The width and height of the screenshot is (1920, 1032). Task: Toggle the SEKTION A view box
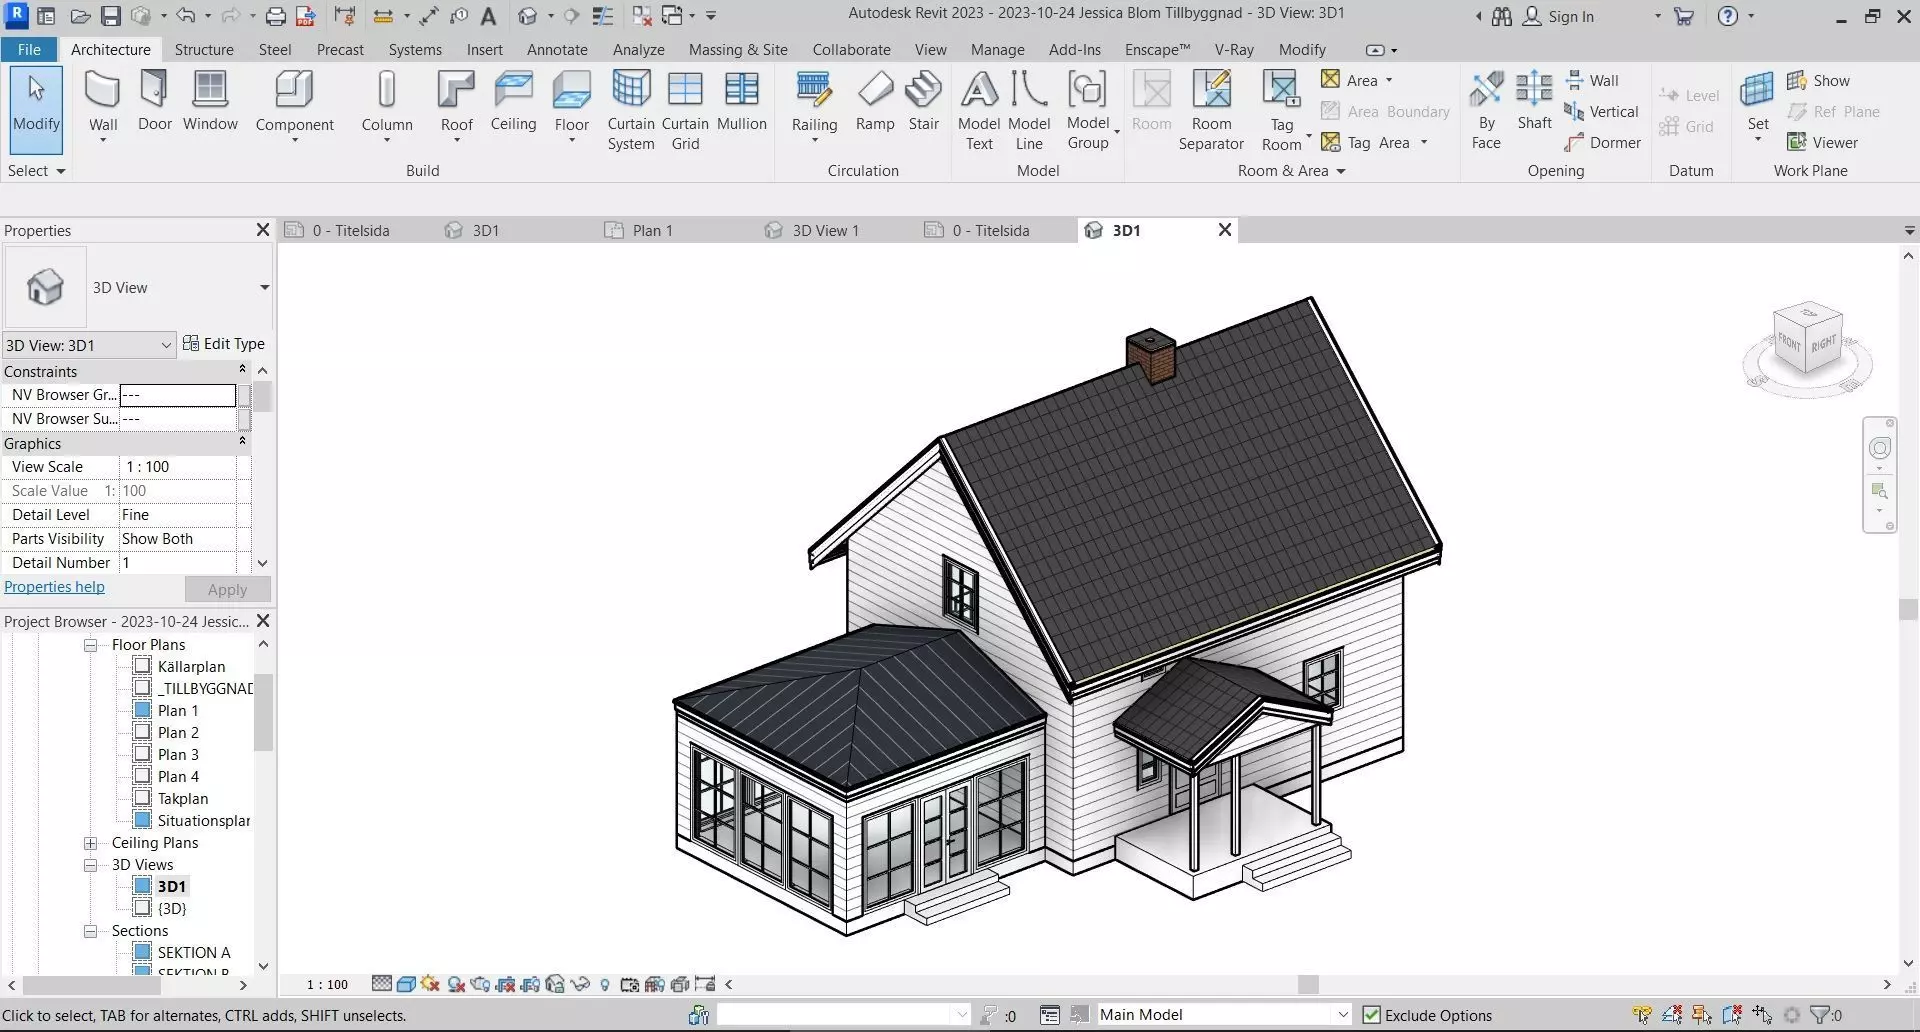point(142,952)
